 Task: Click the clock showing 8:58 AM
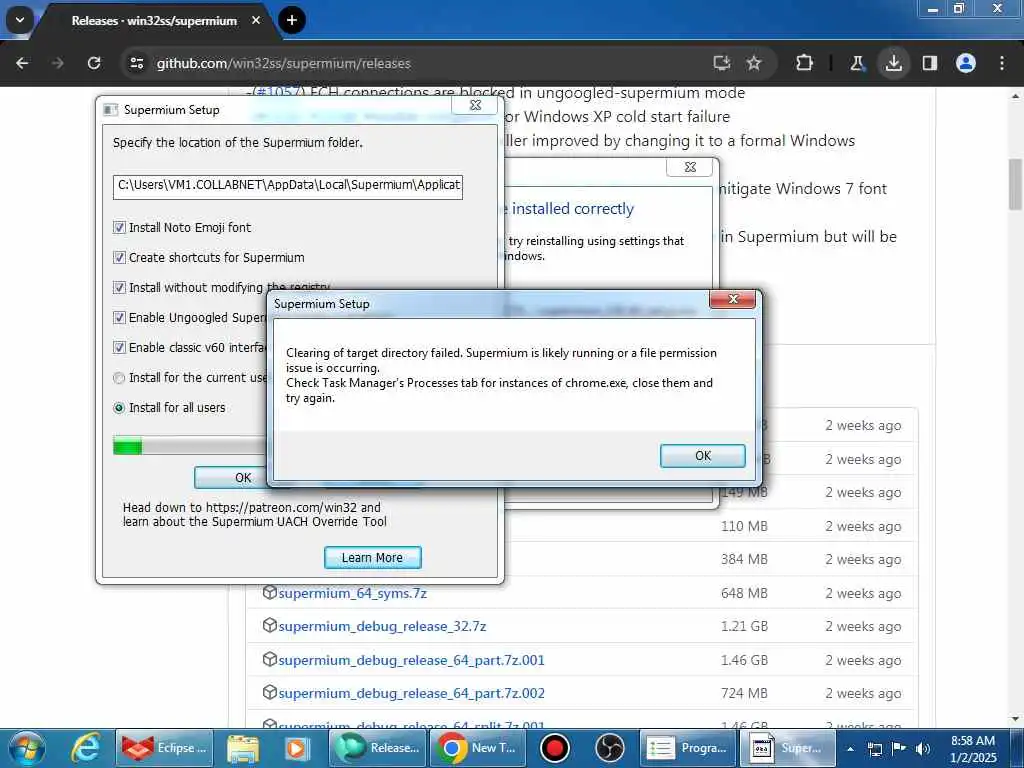973,741
